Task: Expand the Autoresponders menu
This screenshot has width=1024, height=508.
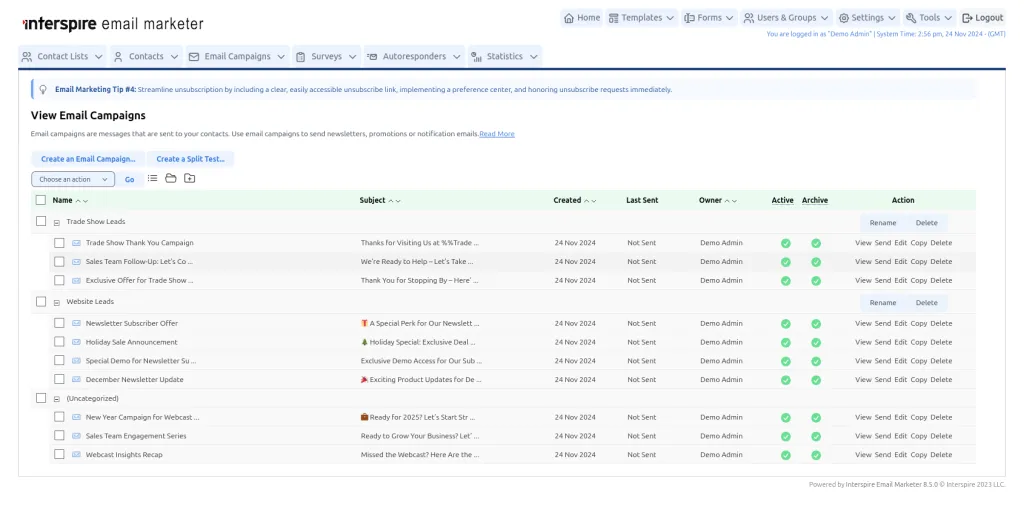Action: tap(414, 56)
